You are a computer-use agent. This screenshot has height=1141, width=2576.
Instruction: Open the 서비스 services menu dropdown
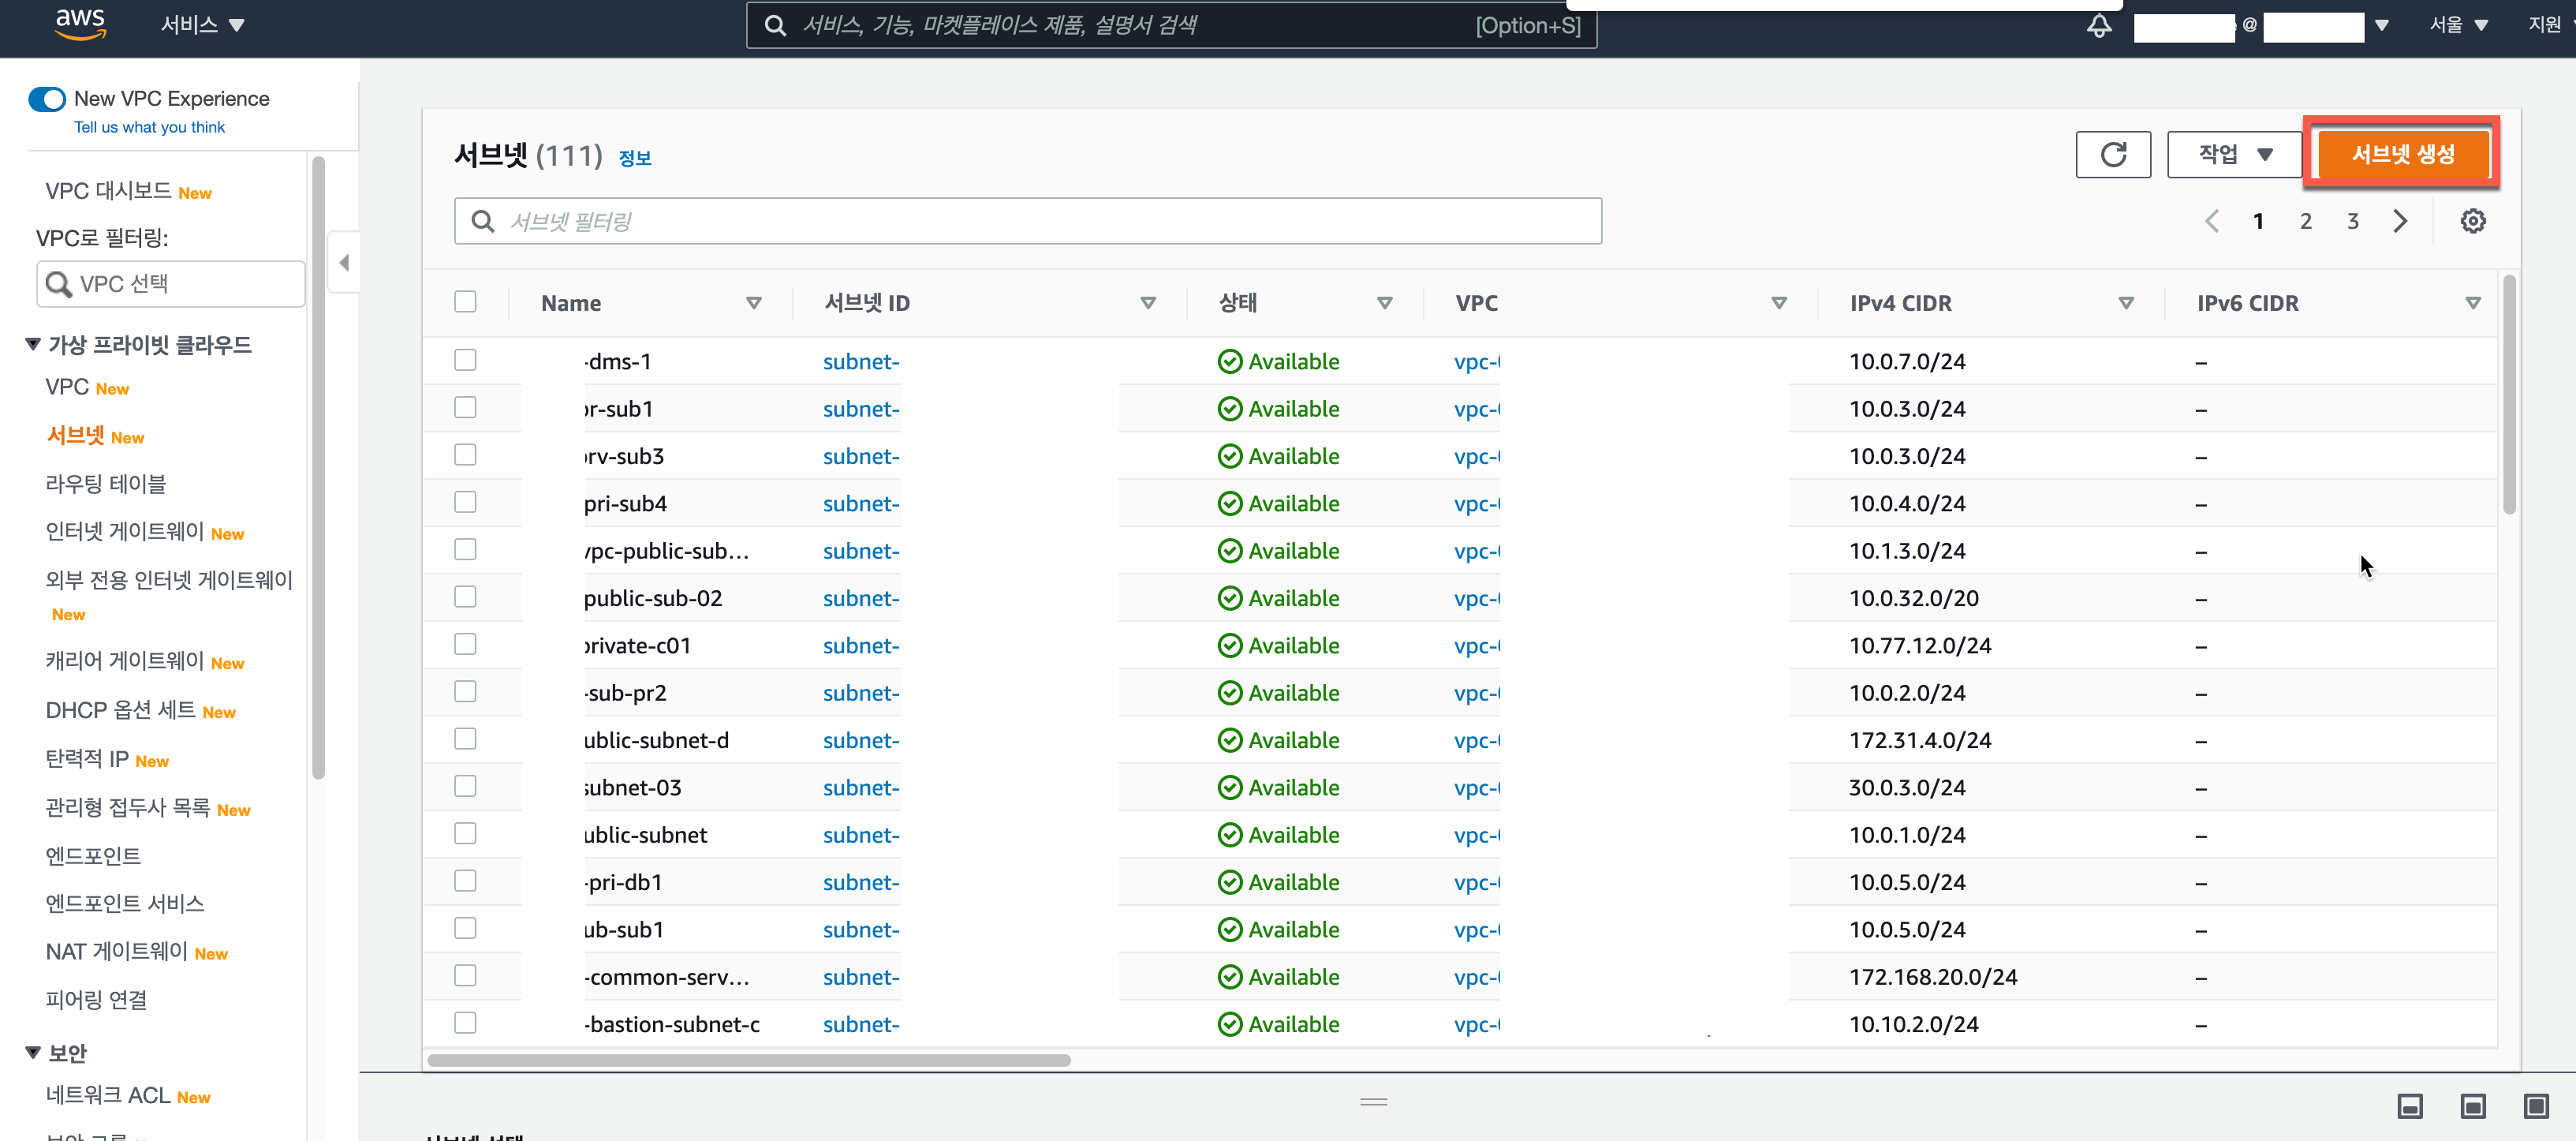(x=202, y=25)
